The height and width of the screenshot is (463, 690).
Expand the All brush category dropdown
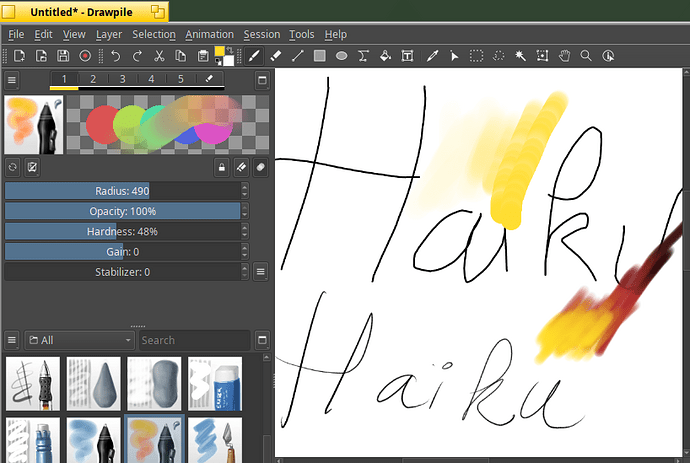[x=80, y=340]
